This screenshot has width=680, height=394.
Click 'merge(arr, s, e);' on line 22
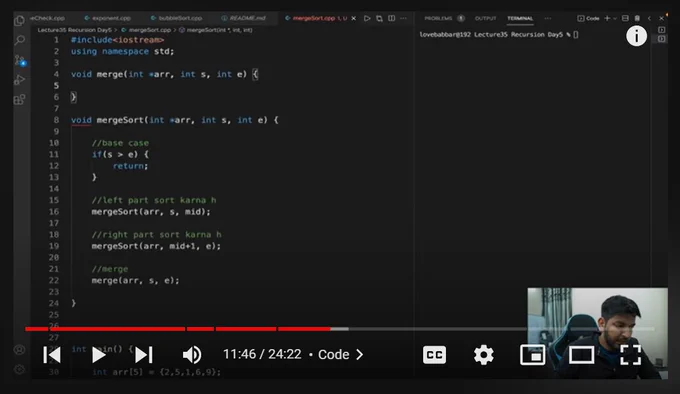135,281
